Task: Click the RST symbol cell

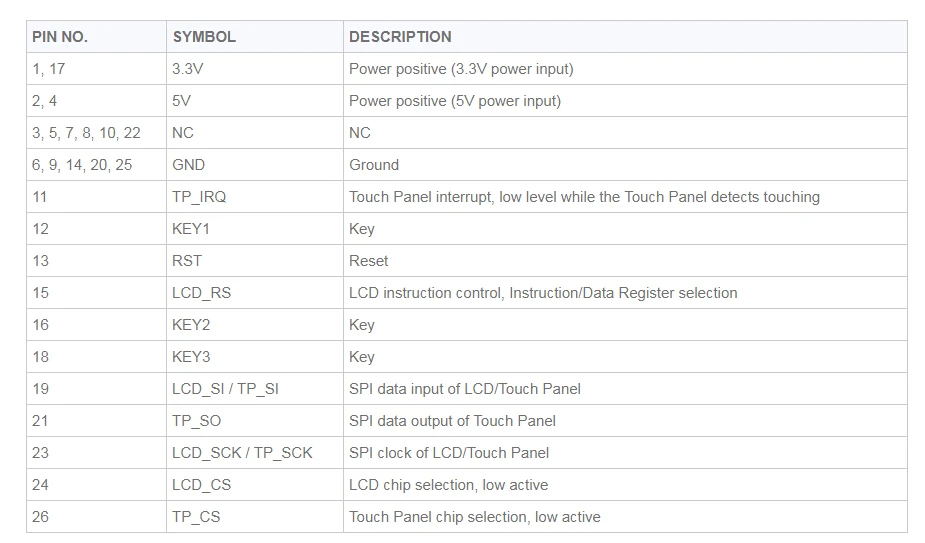Action: coord(255,260)
